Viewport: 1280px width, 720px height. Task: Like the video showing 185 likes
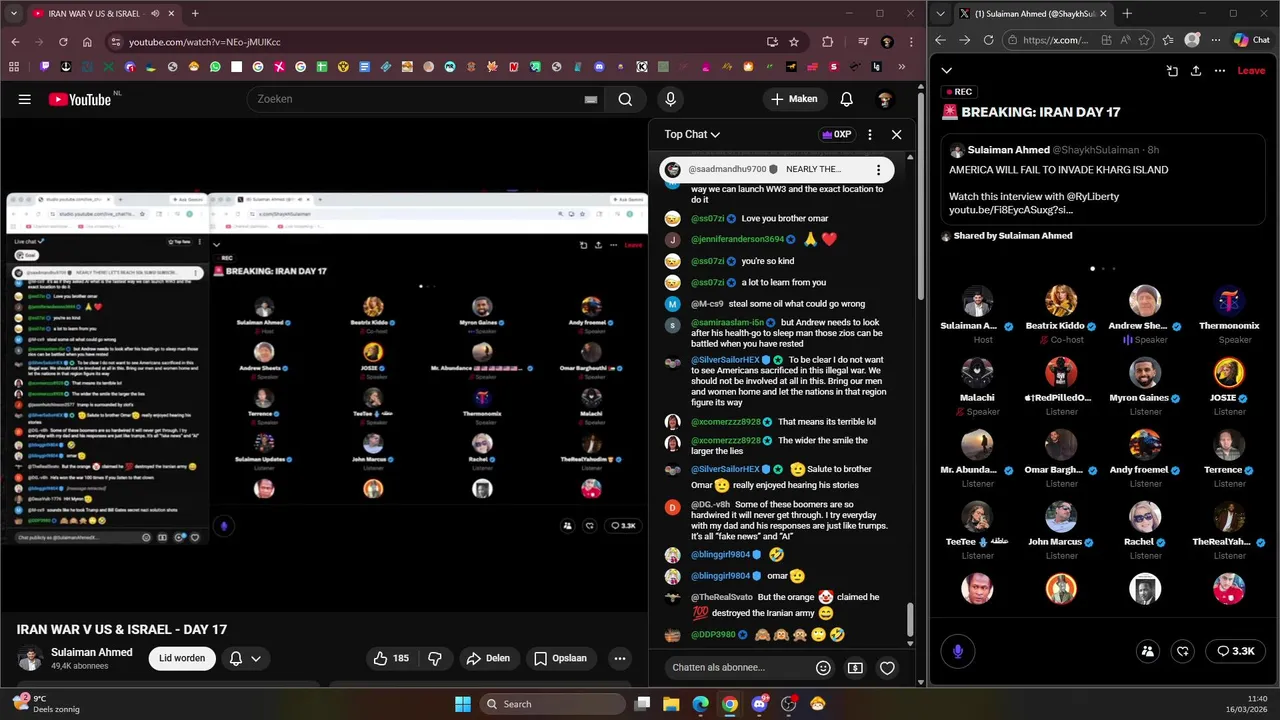391,658
